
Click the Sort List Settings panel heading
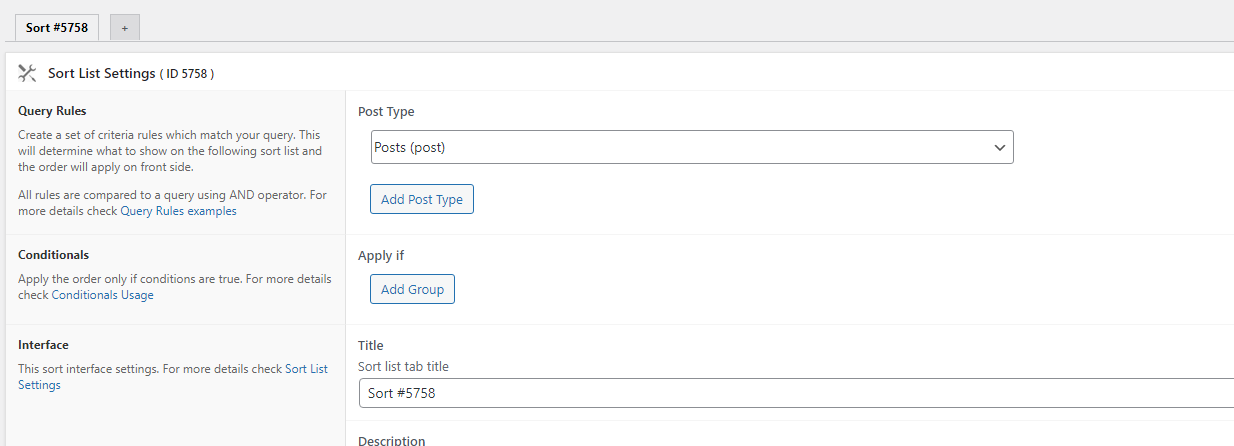[101, 73]
